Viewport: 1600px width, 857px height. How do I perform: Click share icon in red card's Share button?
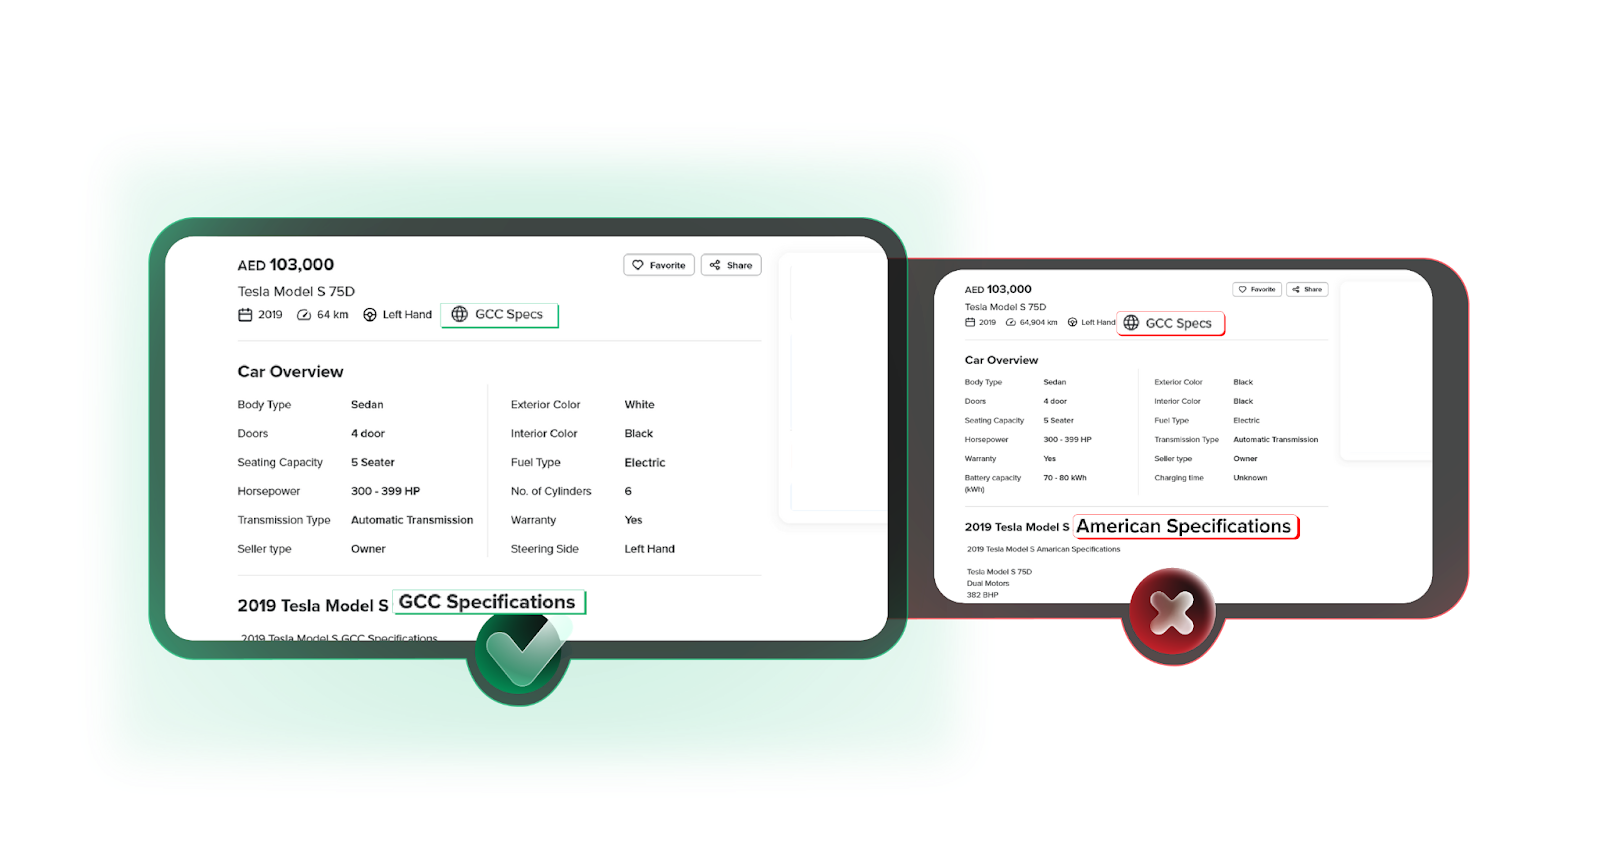click(x=1296, y=289)
